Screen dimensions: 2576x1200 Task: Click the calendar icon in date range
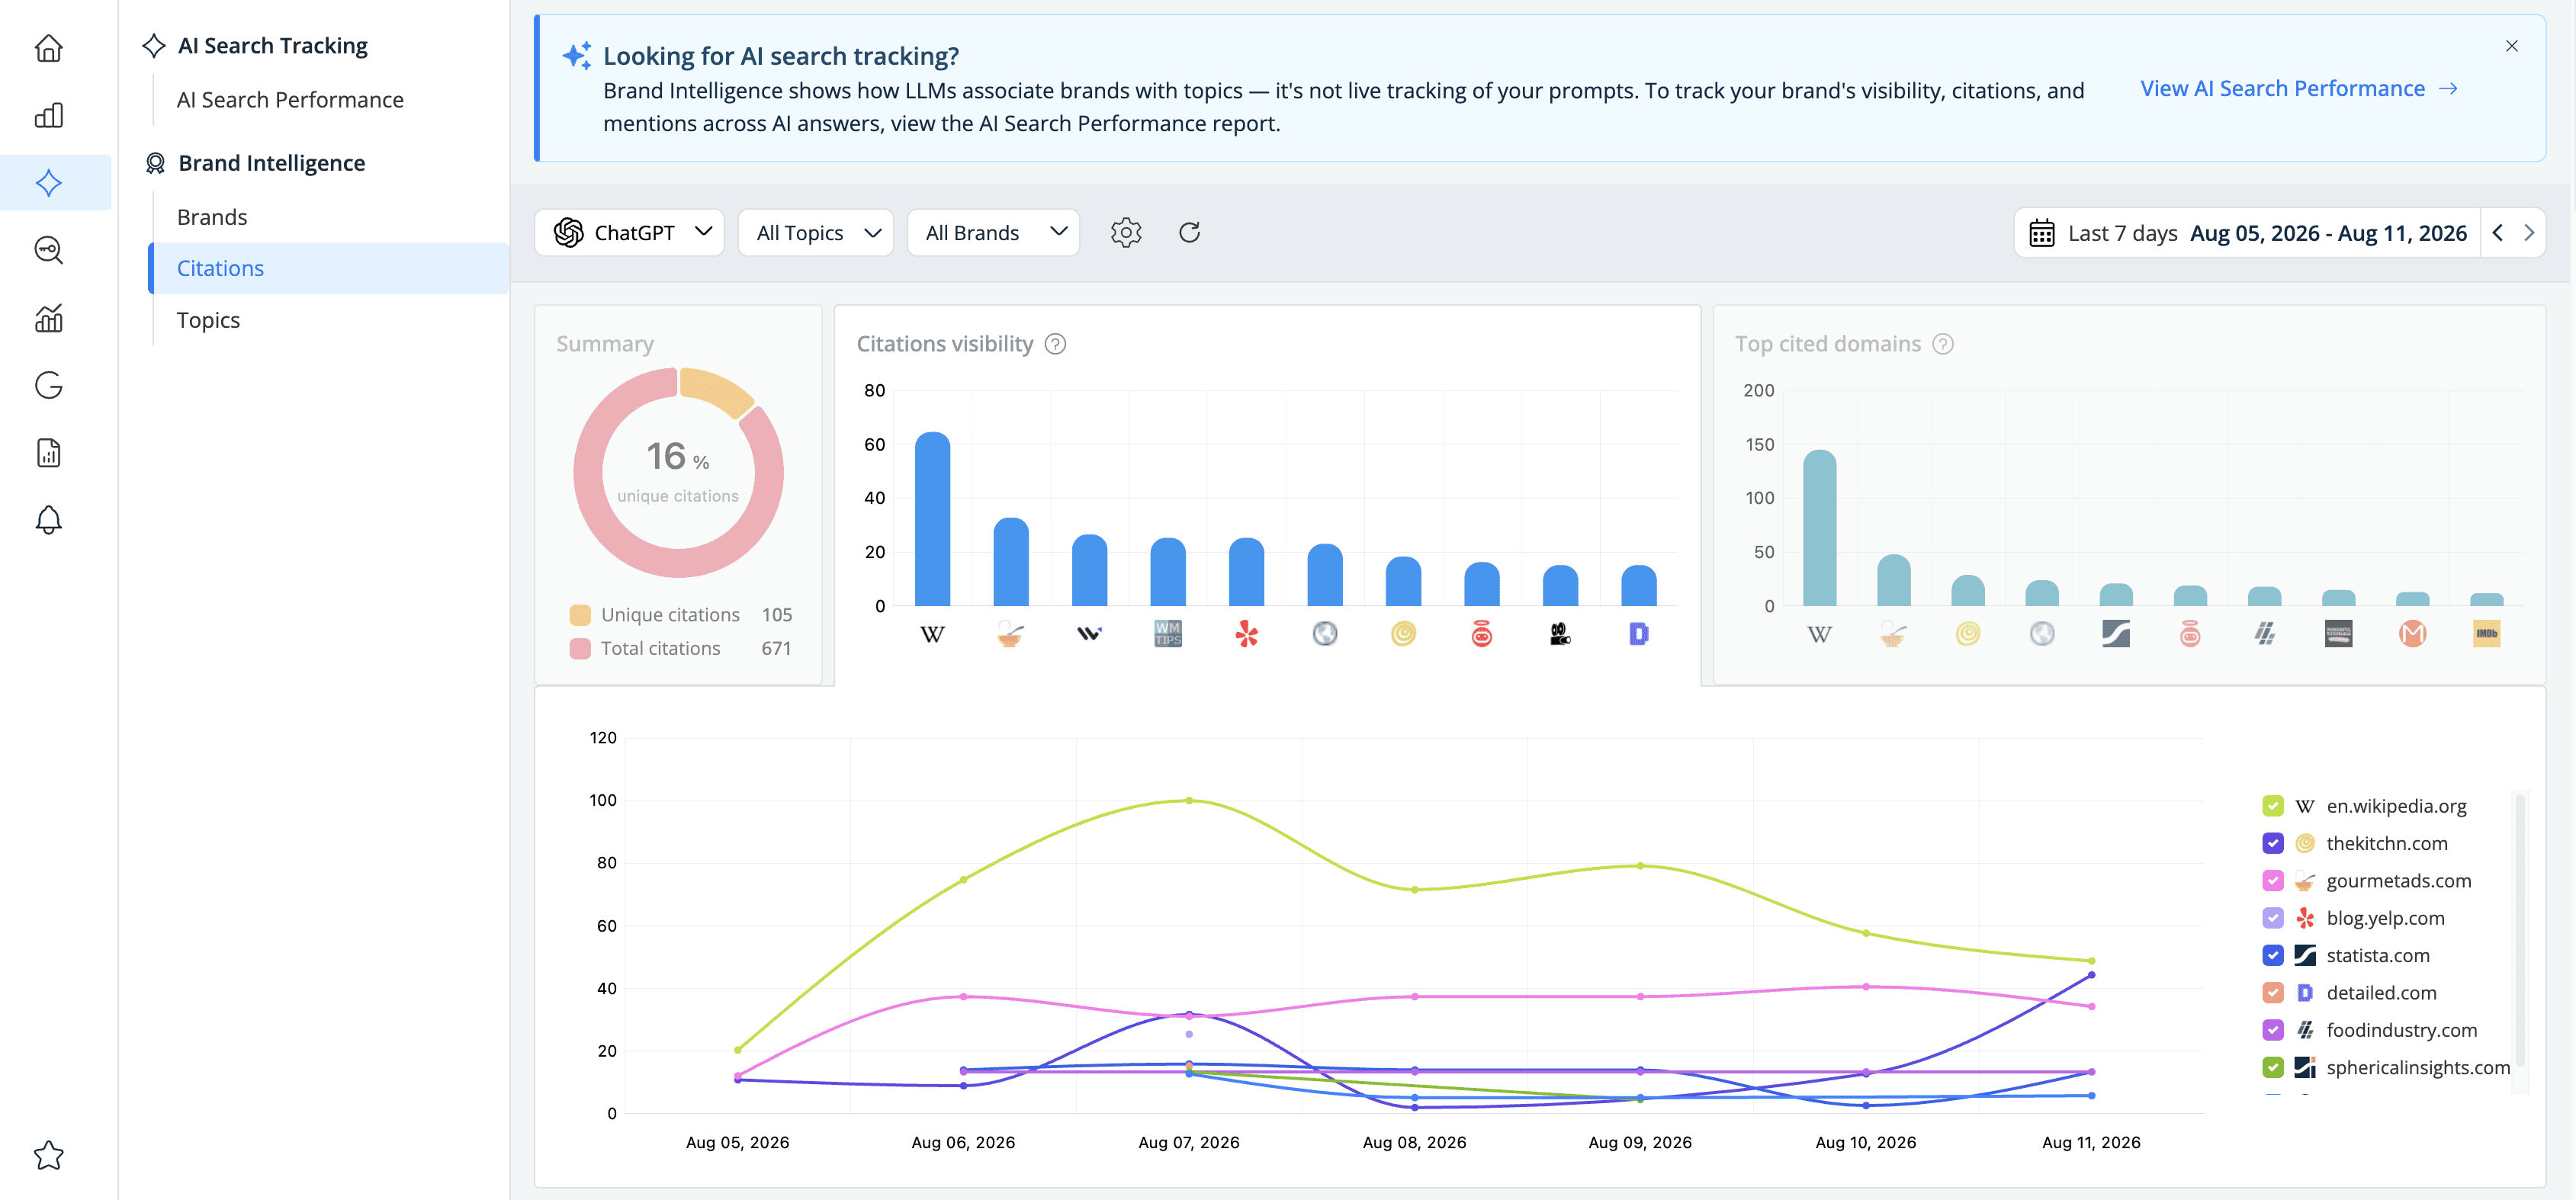coord(2041,233)
